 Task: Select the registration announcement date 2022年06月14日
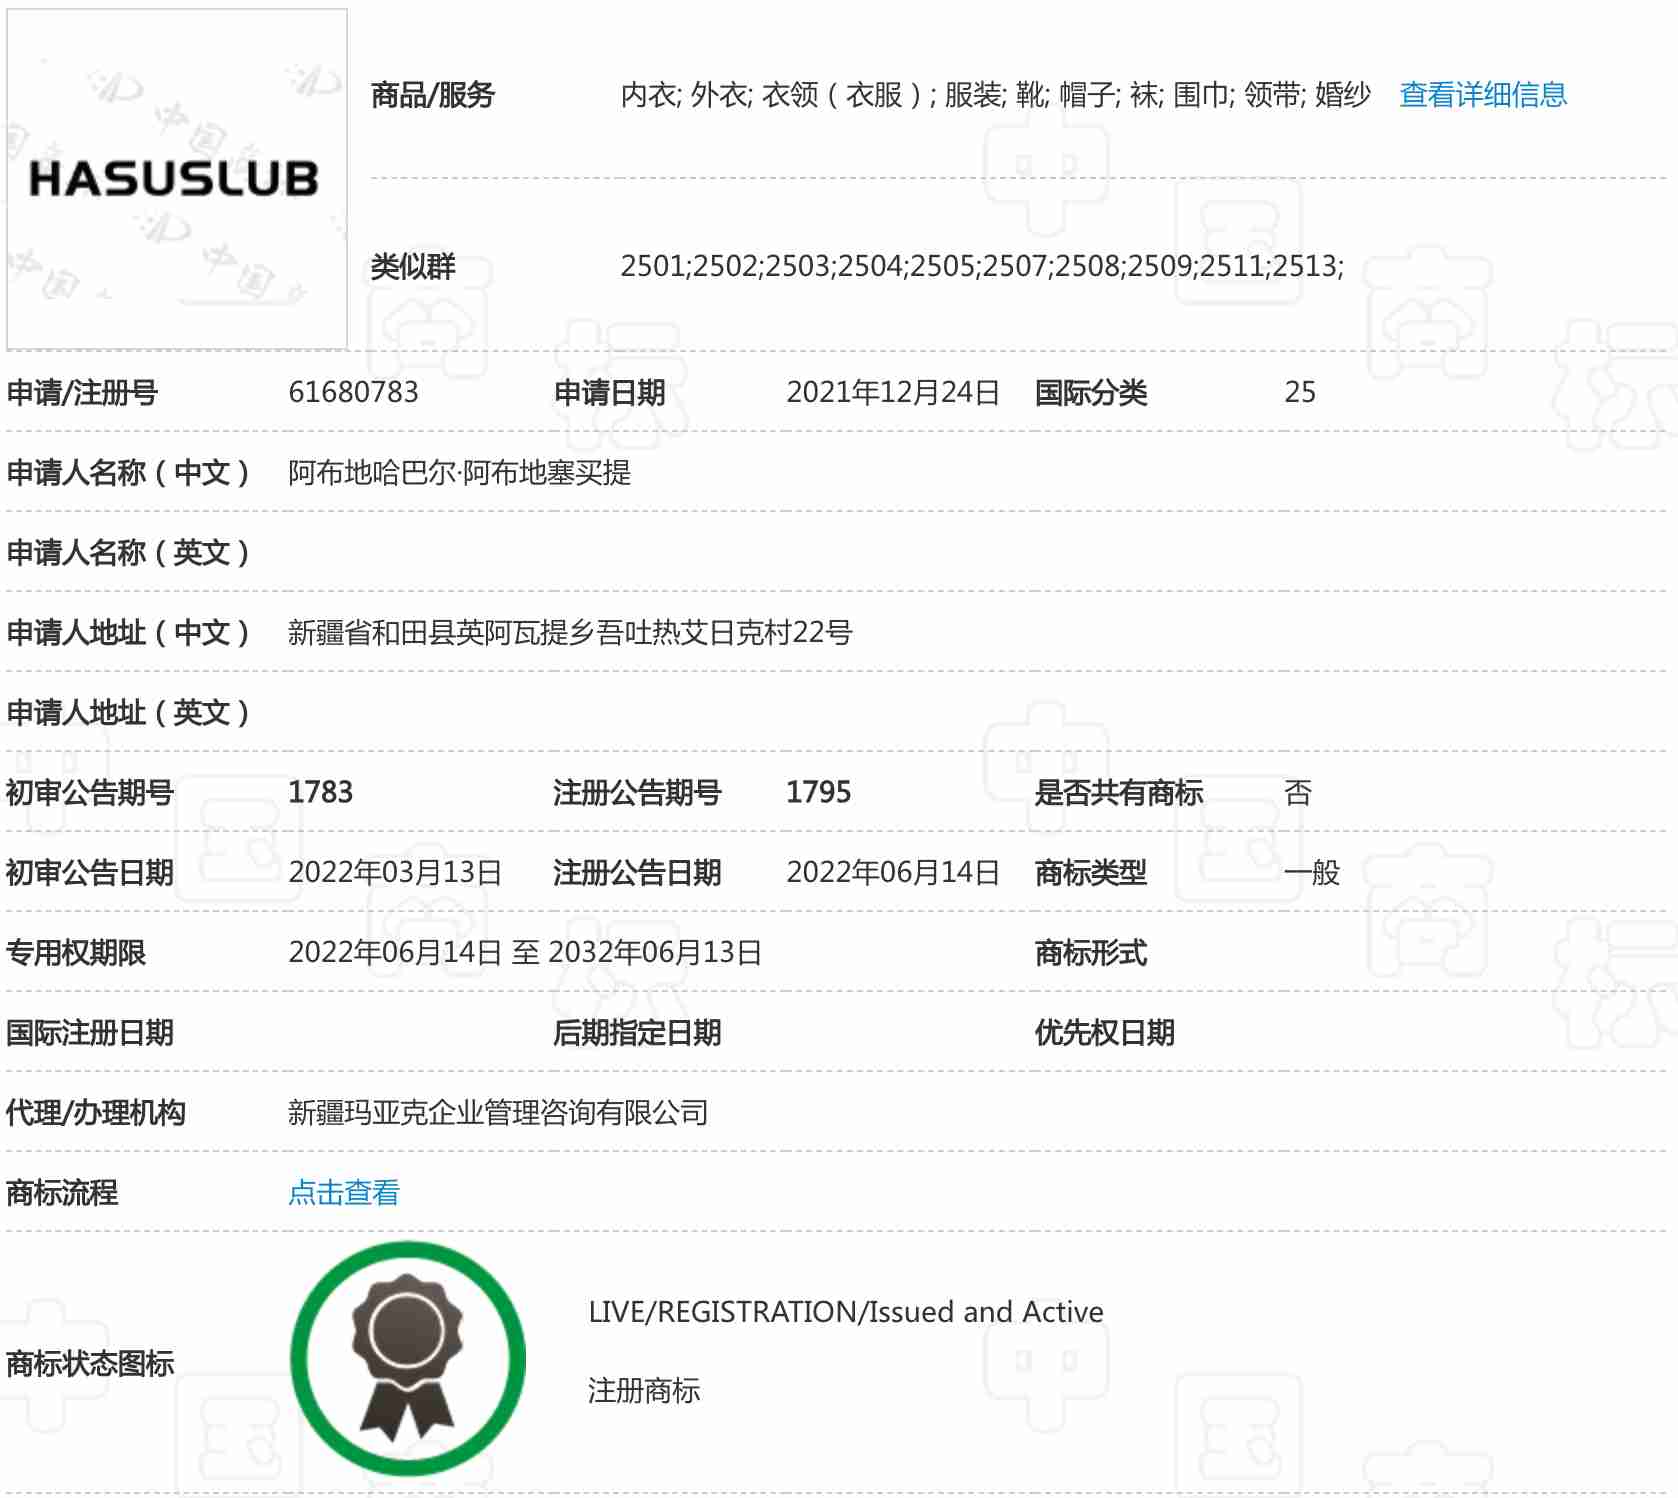pyautogui.click(x=892, y=872)
